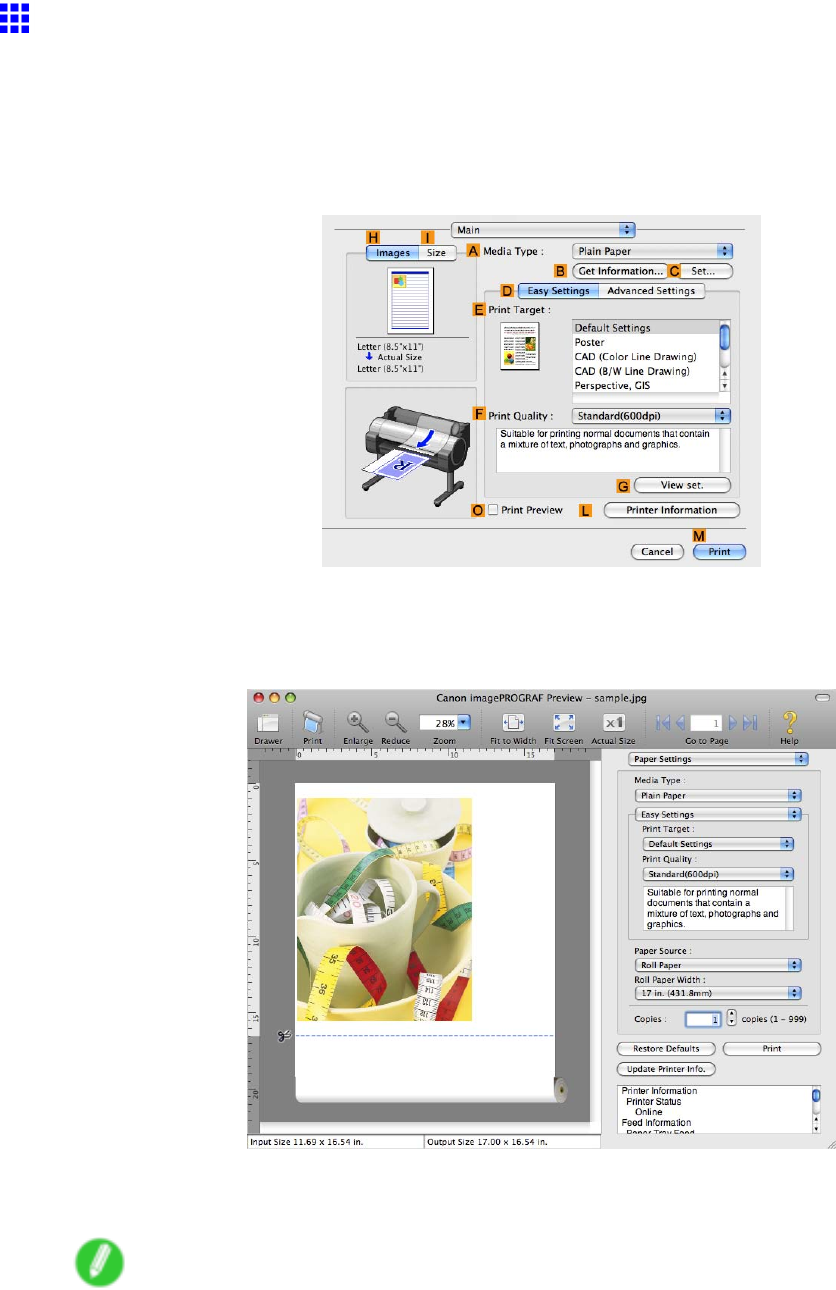836x1290 pixels.
Task: Click the Get Information button
Action: tap(620, 270)
